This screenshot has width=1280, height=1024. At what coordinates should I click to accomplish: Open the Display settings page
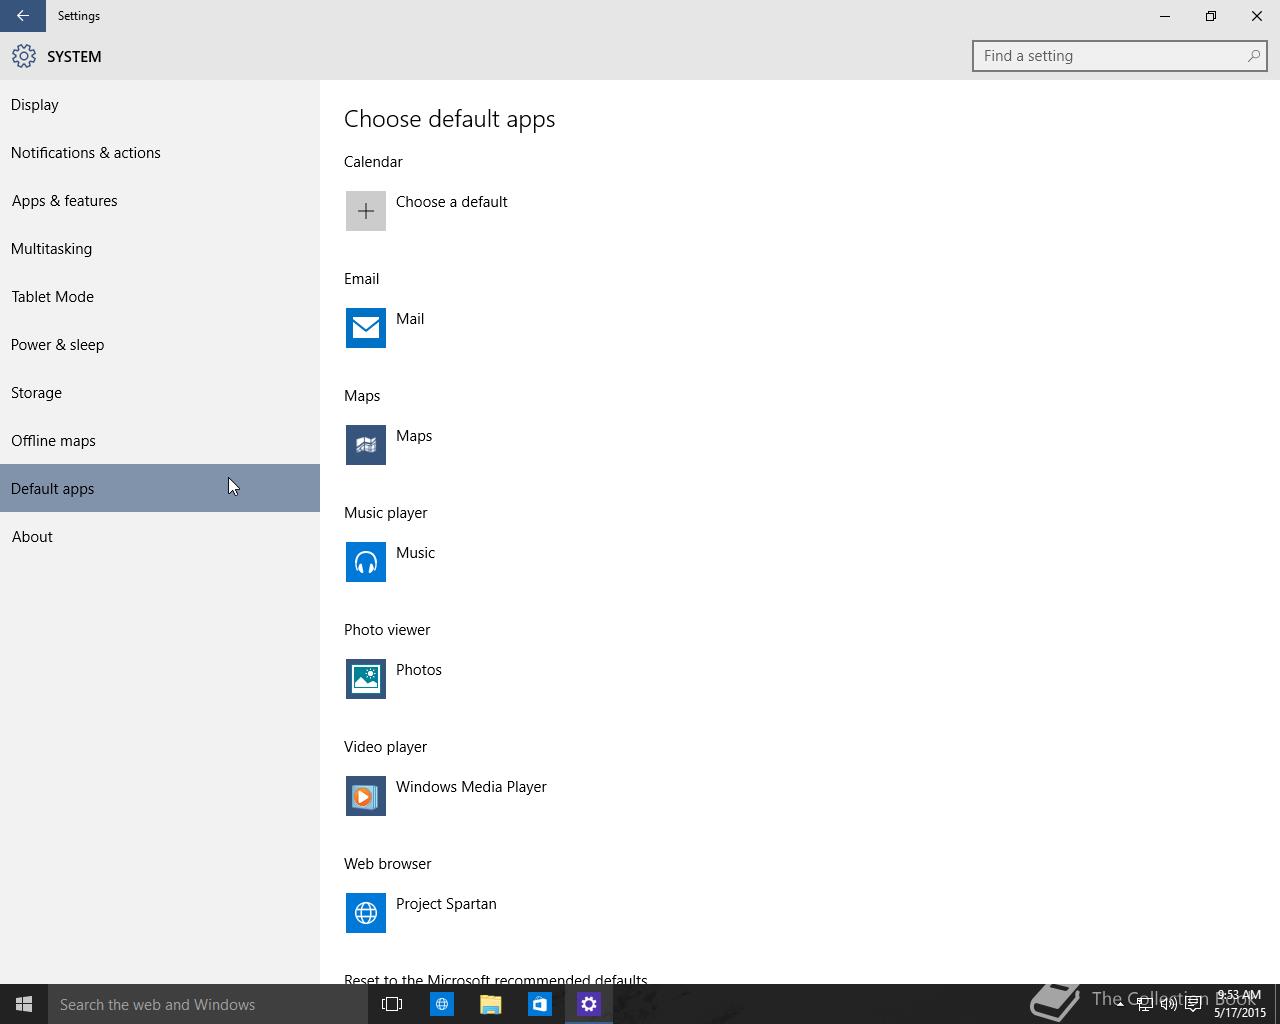160,104
